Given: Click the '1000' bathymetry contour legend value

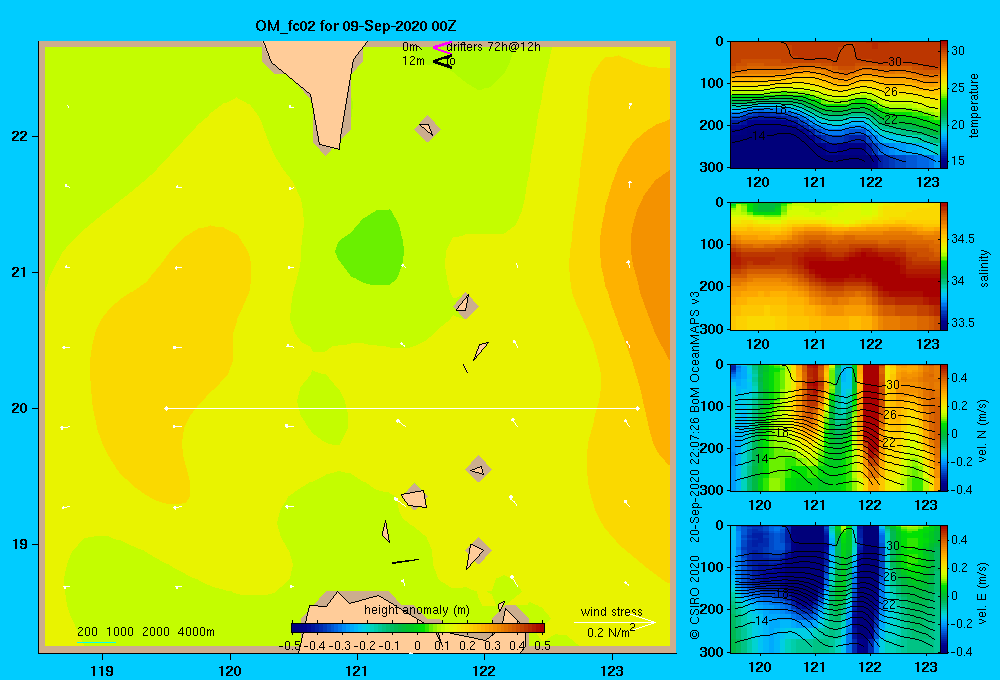Looking at the screenshot, I should pyautogui.click(x=120, y=632).
